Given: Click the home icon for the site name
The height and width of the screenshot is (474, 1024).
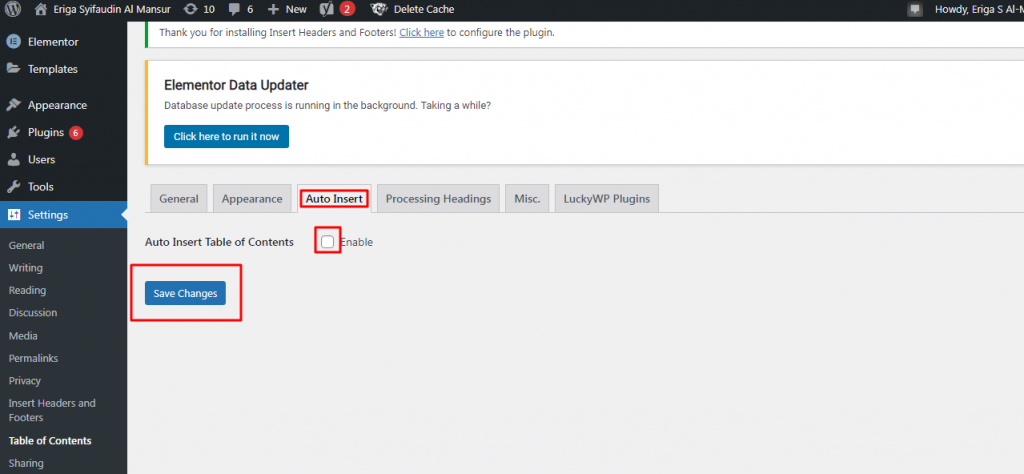Looking at the screenshot, I should click(x=40, y=9).
